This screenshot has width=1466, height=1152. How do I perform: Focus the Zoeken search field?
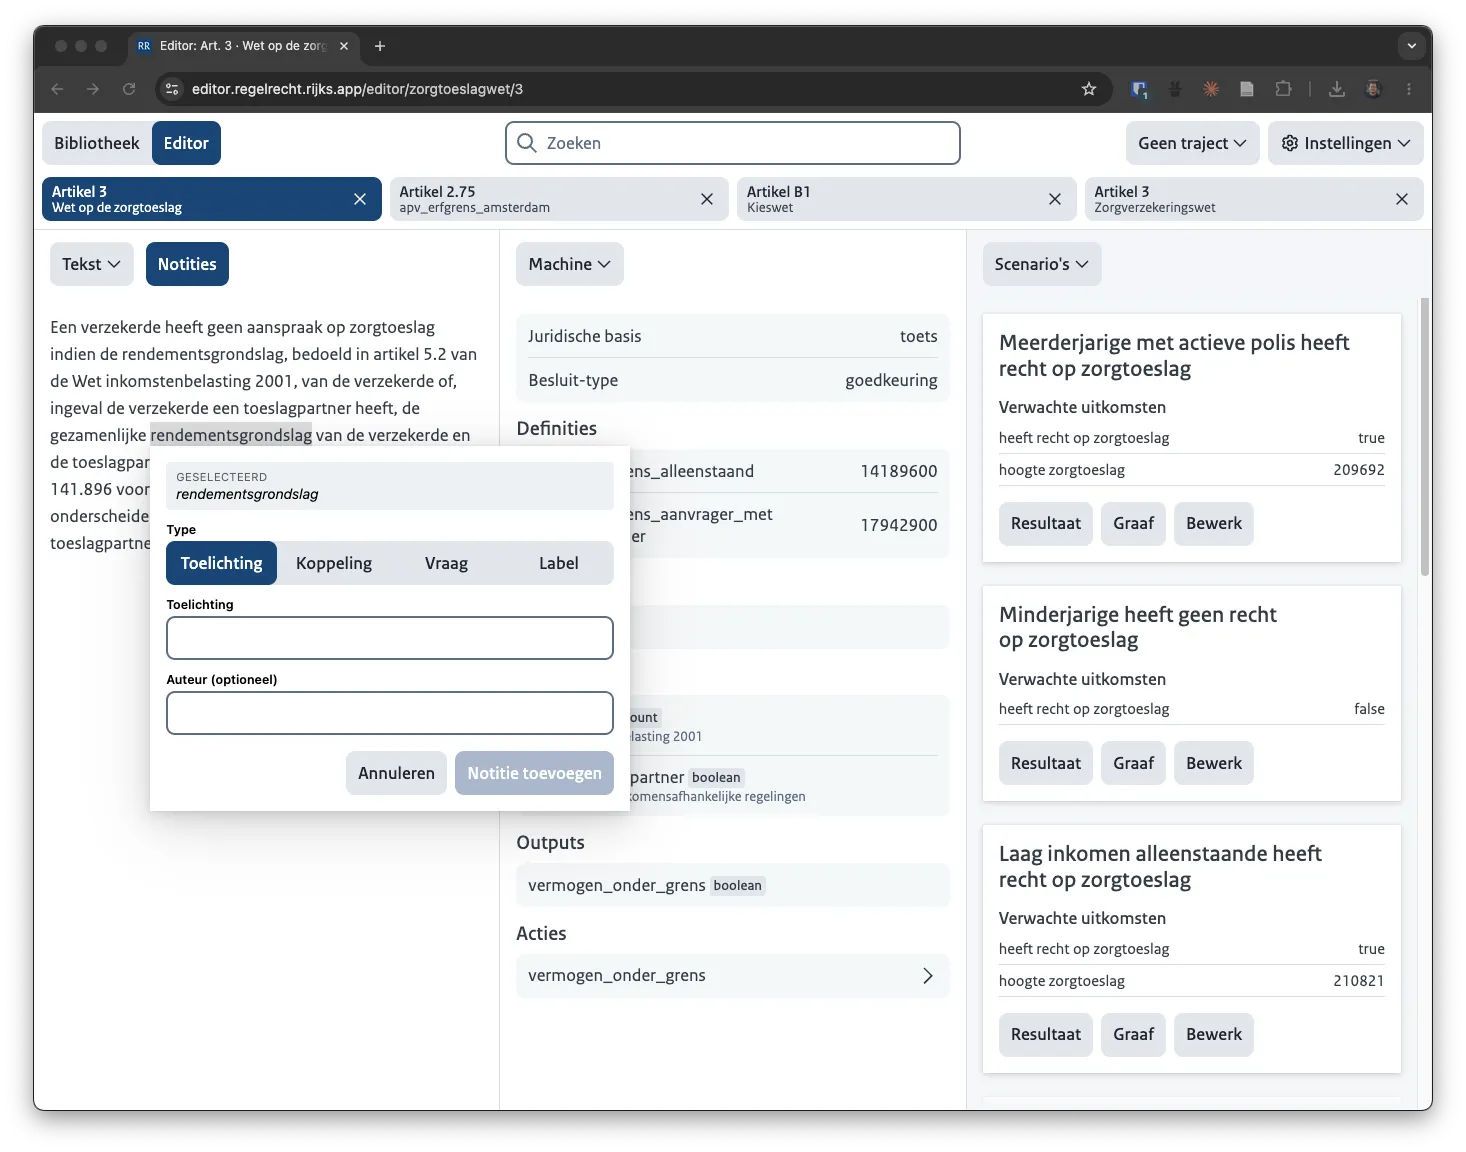click(x=733, y=143)
